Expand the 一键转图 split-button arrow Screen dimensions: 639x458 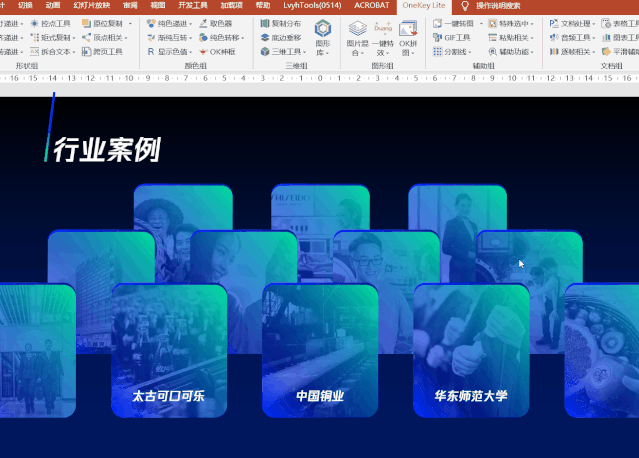coord(481,24)
